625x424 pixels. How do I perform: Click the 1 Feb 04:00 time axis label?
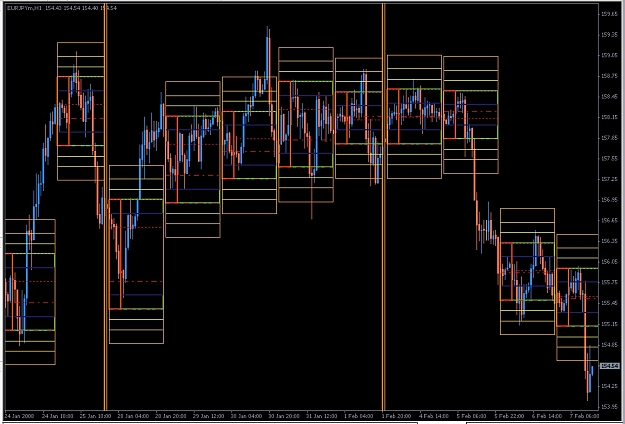[x=360, y=416]
